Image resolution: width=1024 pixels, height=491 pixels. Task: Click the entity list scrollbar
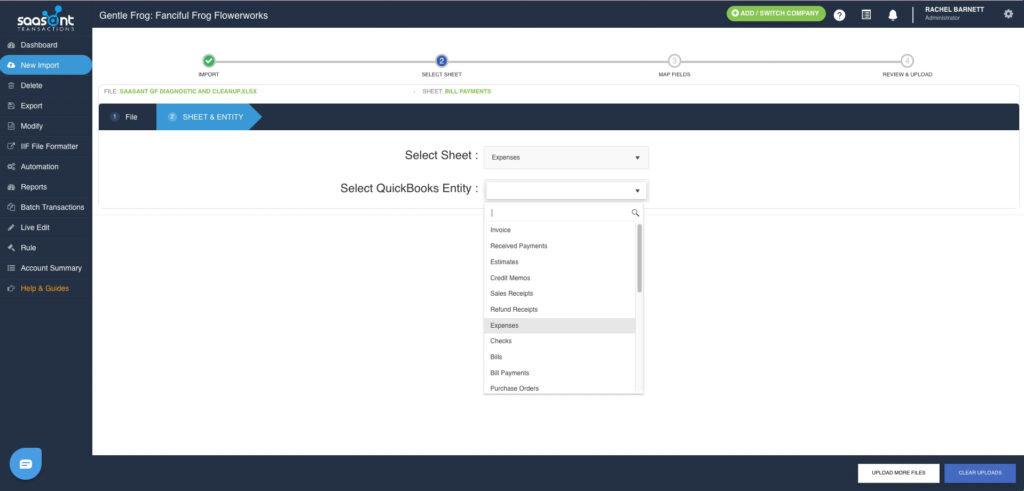point(639,258)
